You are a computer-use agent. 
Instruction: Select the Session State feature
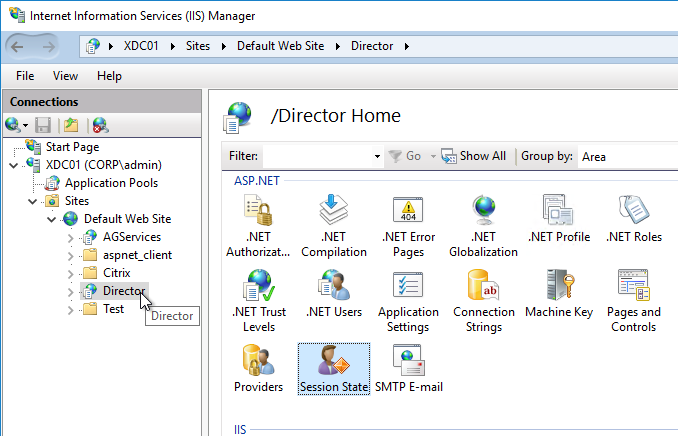(x=334, y=369)
